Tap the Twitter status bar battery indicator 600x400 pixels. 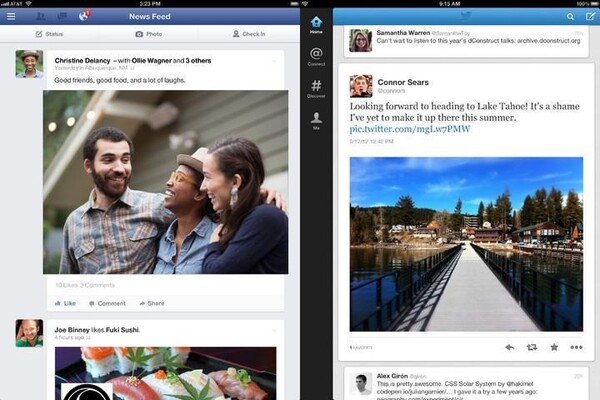click(x=595, y=3)
